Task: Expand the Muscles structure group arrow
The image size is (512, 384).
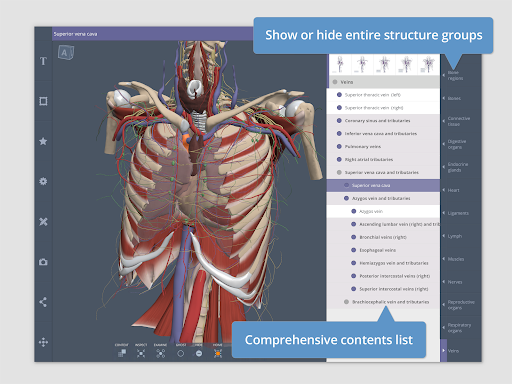Action: pos(444,259)
